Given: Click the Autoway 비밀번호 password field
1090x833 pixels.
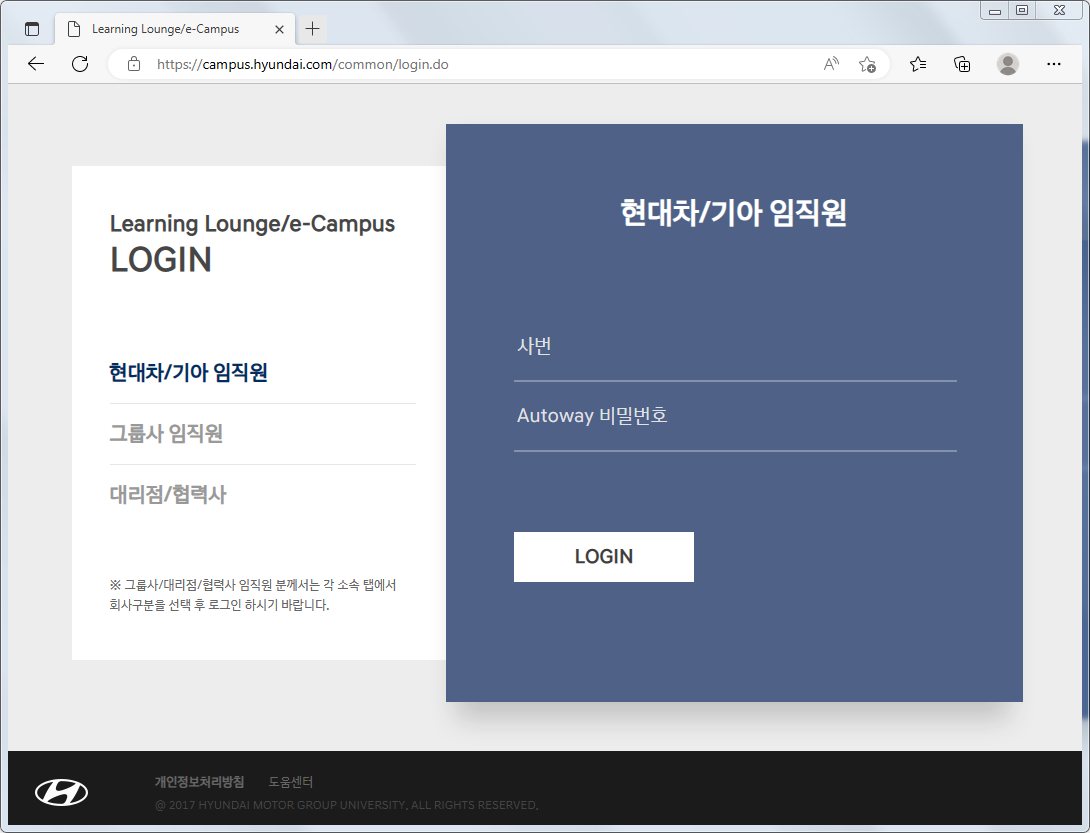Looking at the screenshot, I should pyautogui.click(x=735, y=416).
